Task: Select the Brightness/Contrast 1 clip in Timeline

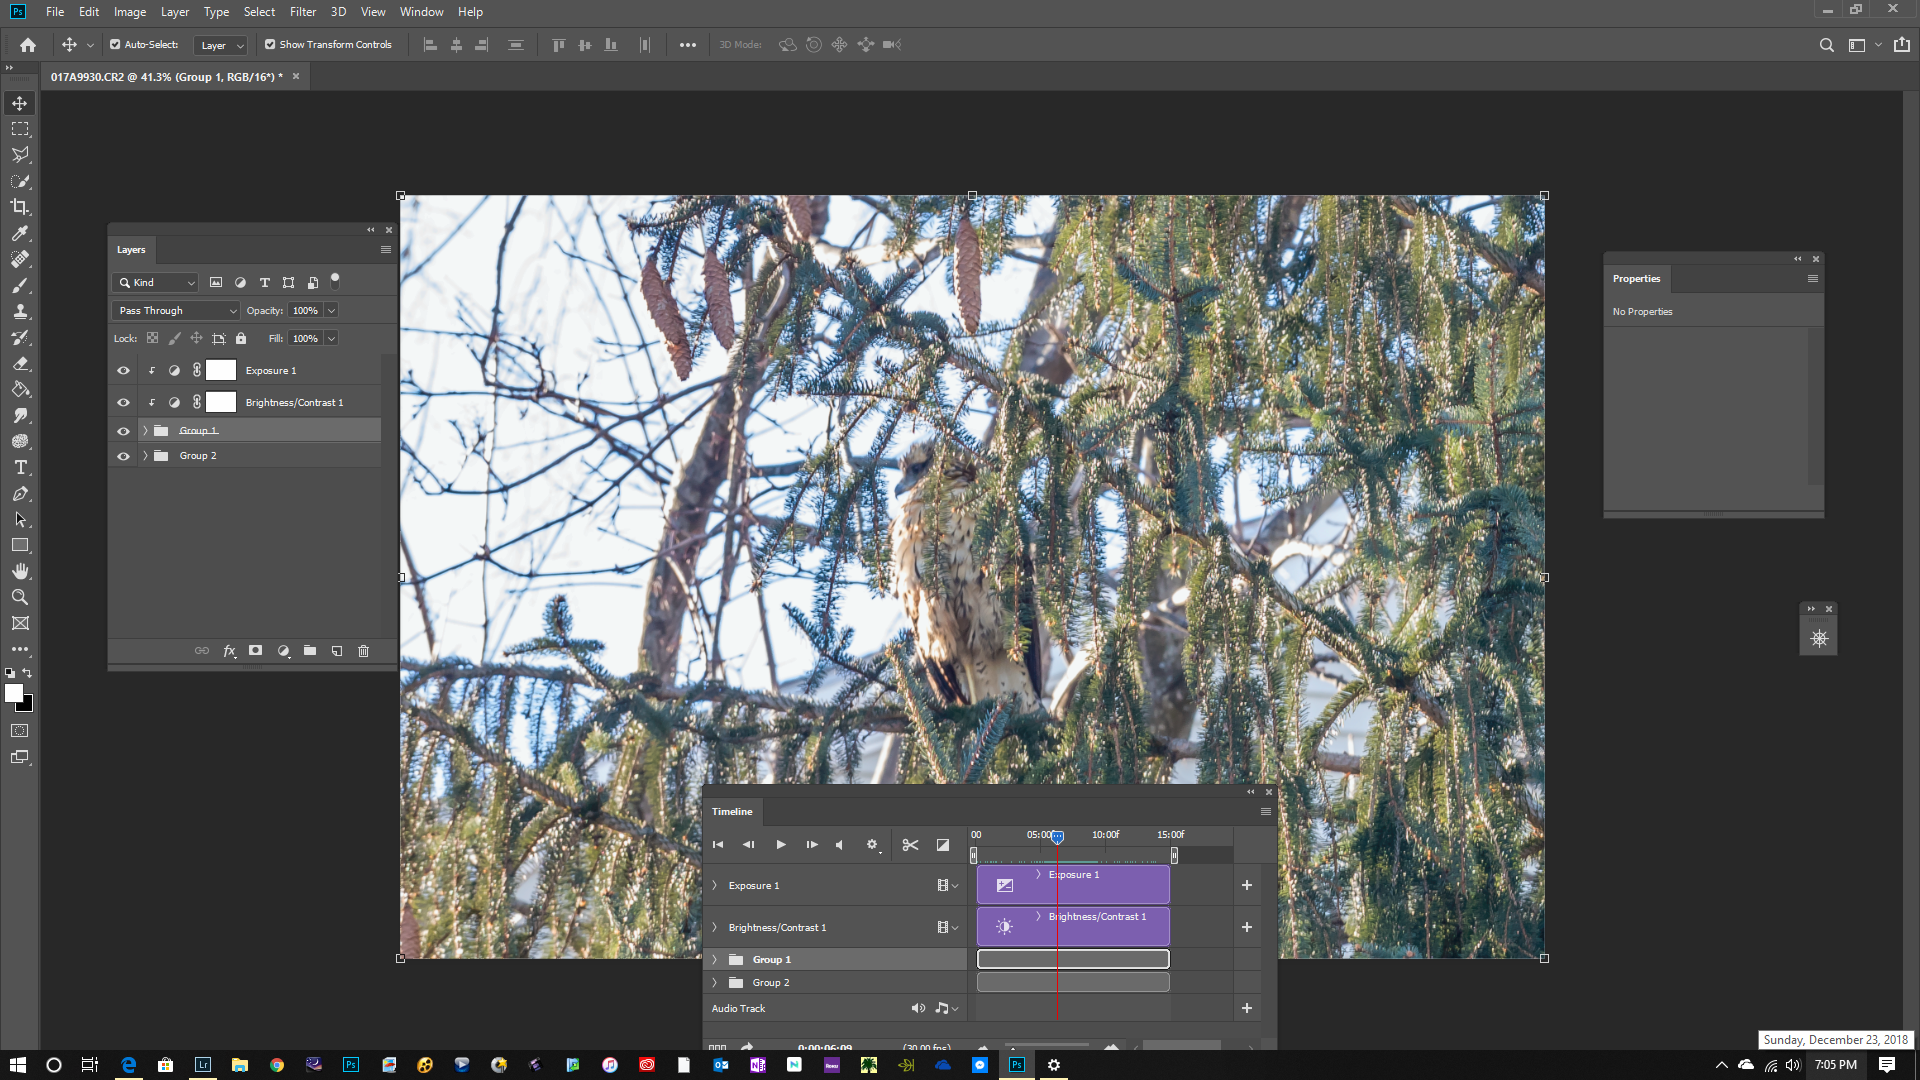Action: [x=1073, y=927]
